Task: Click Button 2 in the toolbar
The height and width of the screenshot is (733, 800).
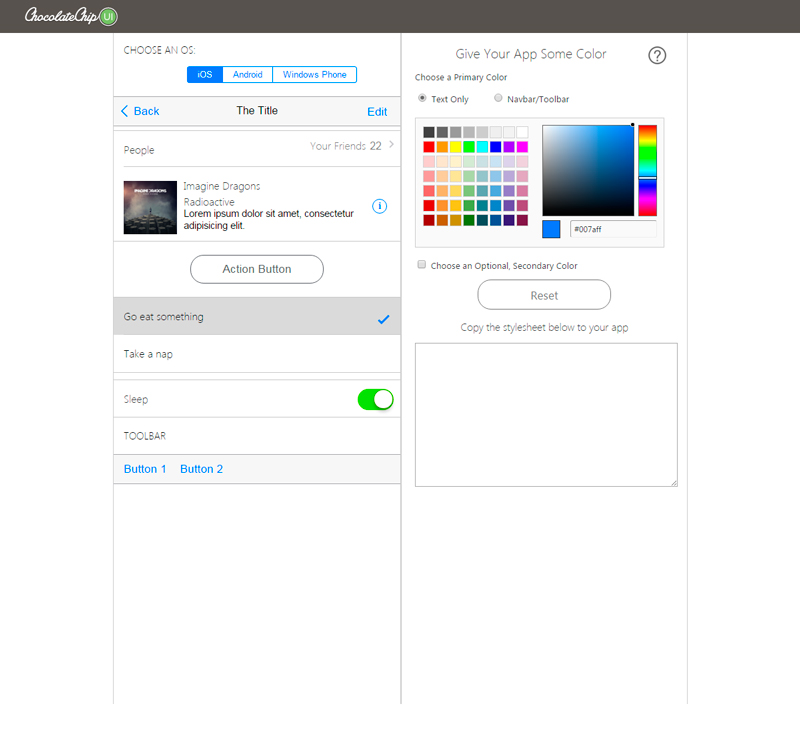Action: click(x=201, y=469)
